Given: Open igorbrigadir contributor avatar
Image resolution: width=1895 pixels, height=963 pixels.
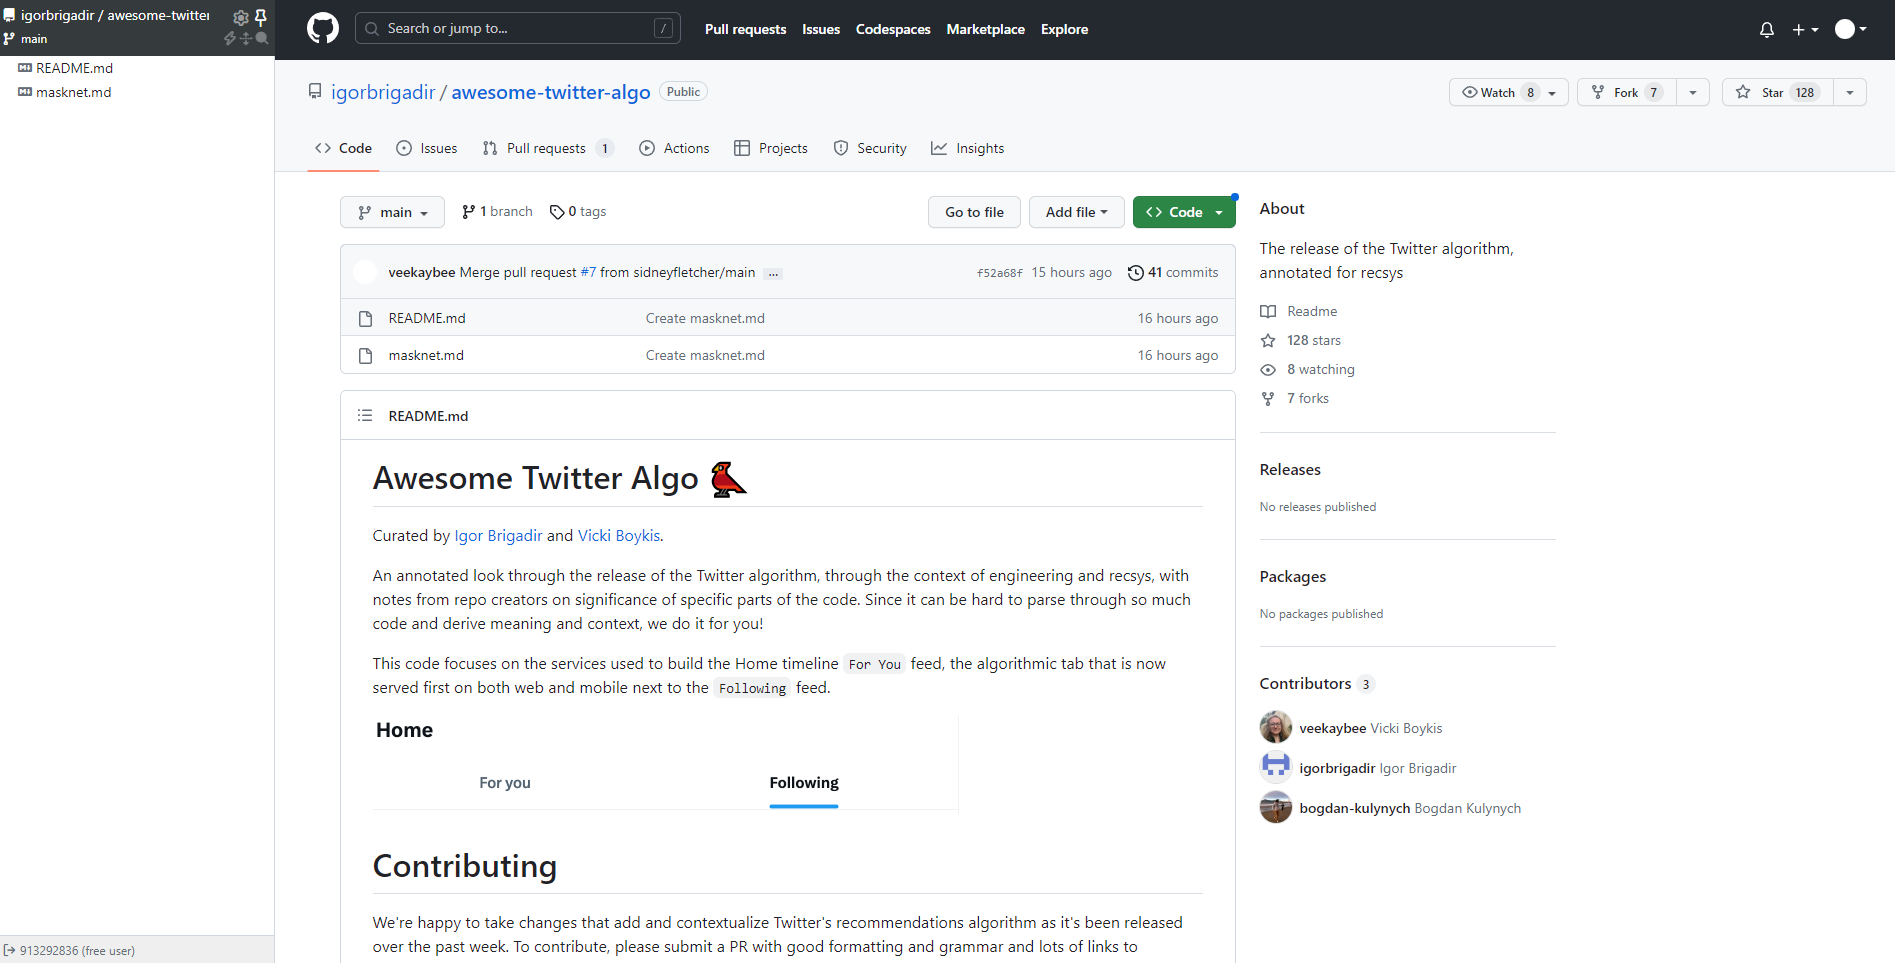Looking at the screenshot, I should coord(1276,767).
